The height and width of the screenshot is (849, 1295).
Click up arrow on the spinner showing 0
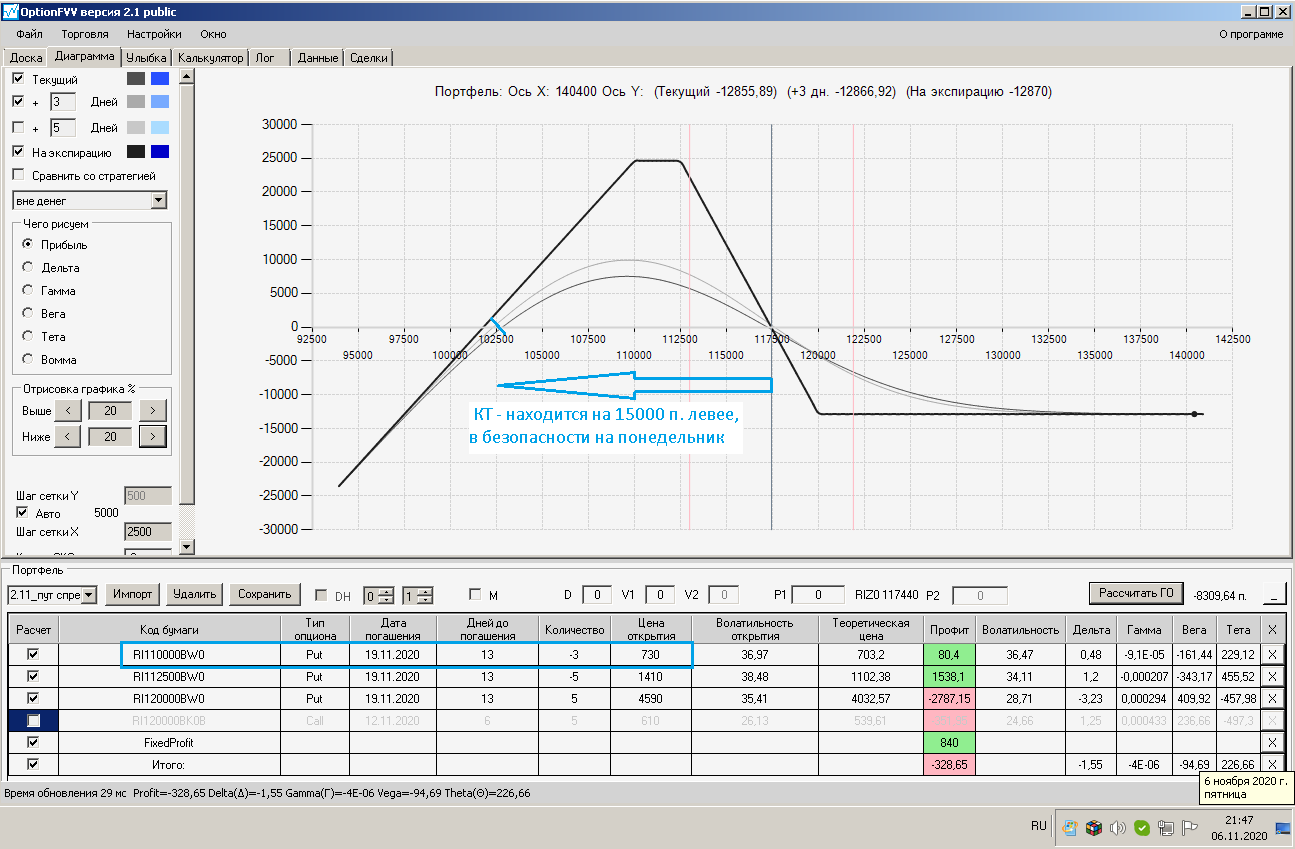point(388,590)
